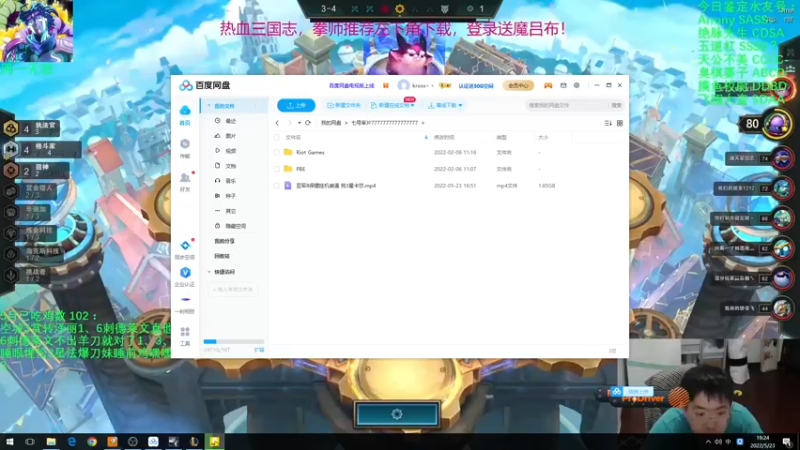Expand the breadcrumb trailing arrow
Screen dimensions: 800x450
click(x=423, y=123)
